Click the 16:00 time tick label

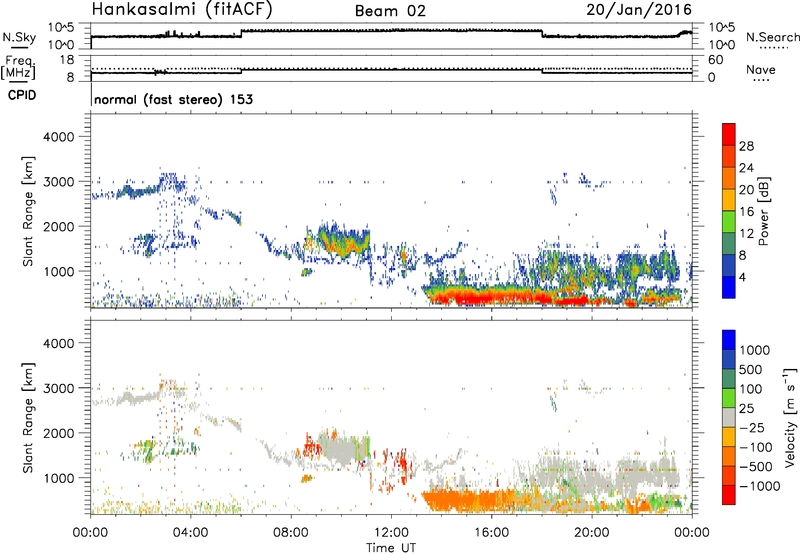pos(491,533)
